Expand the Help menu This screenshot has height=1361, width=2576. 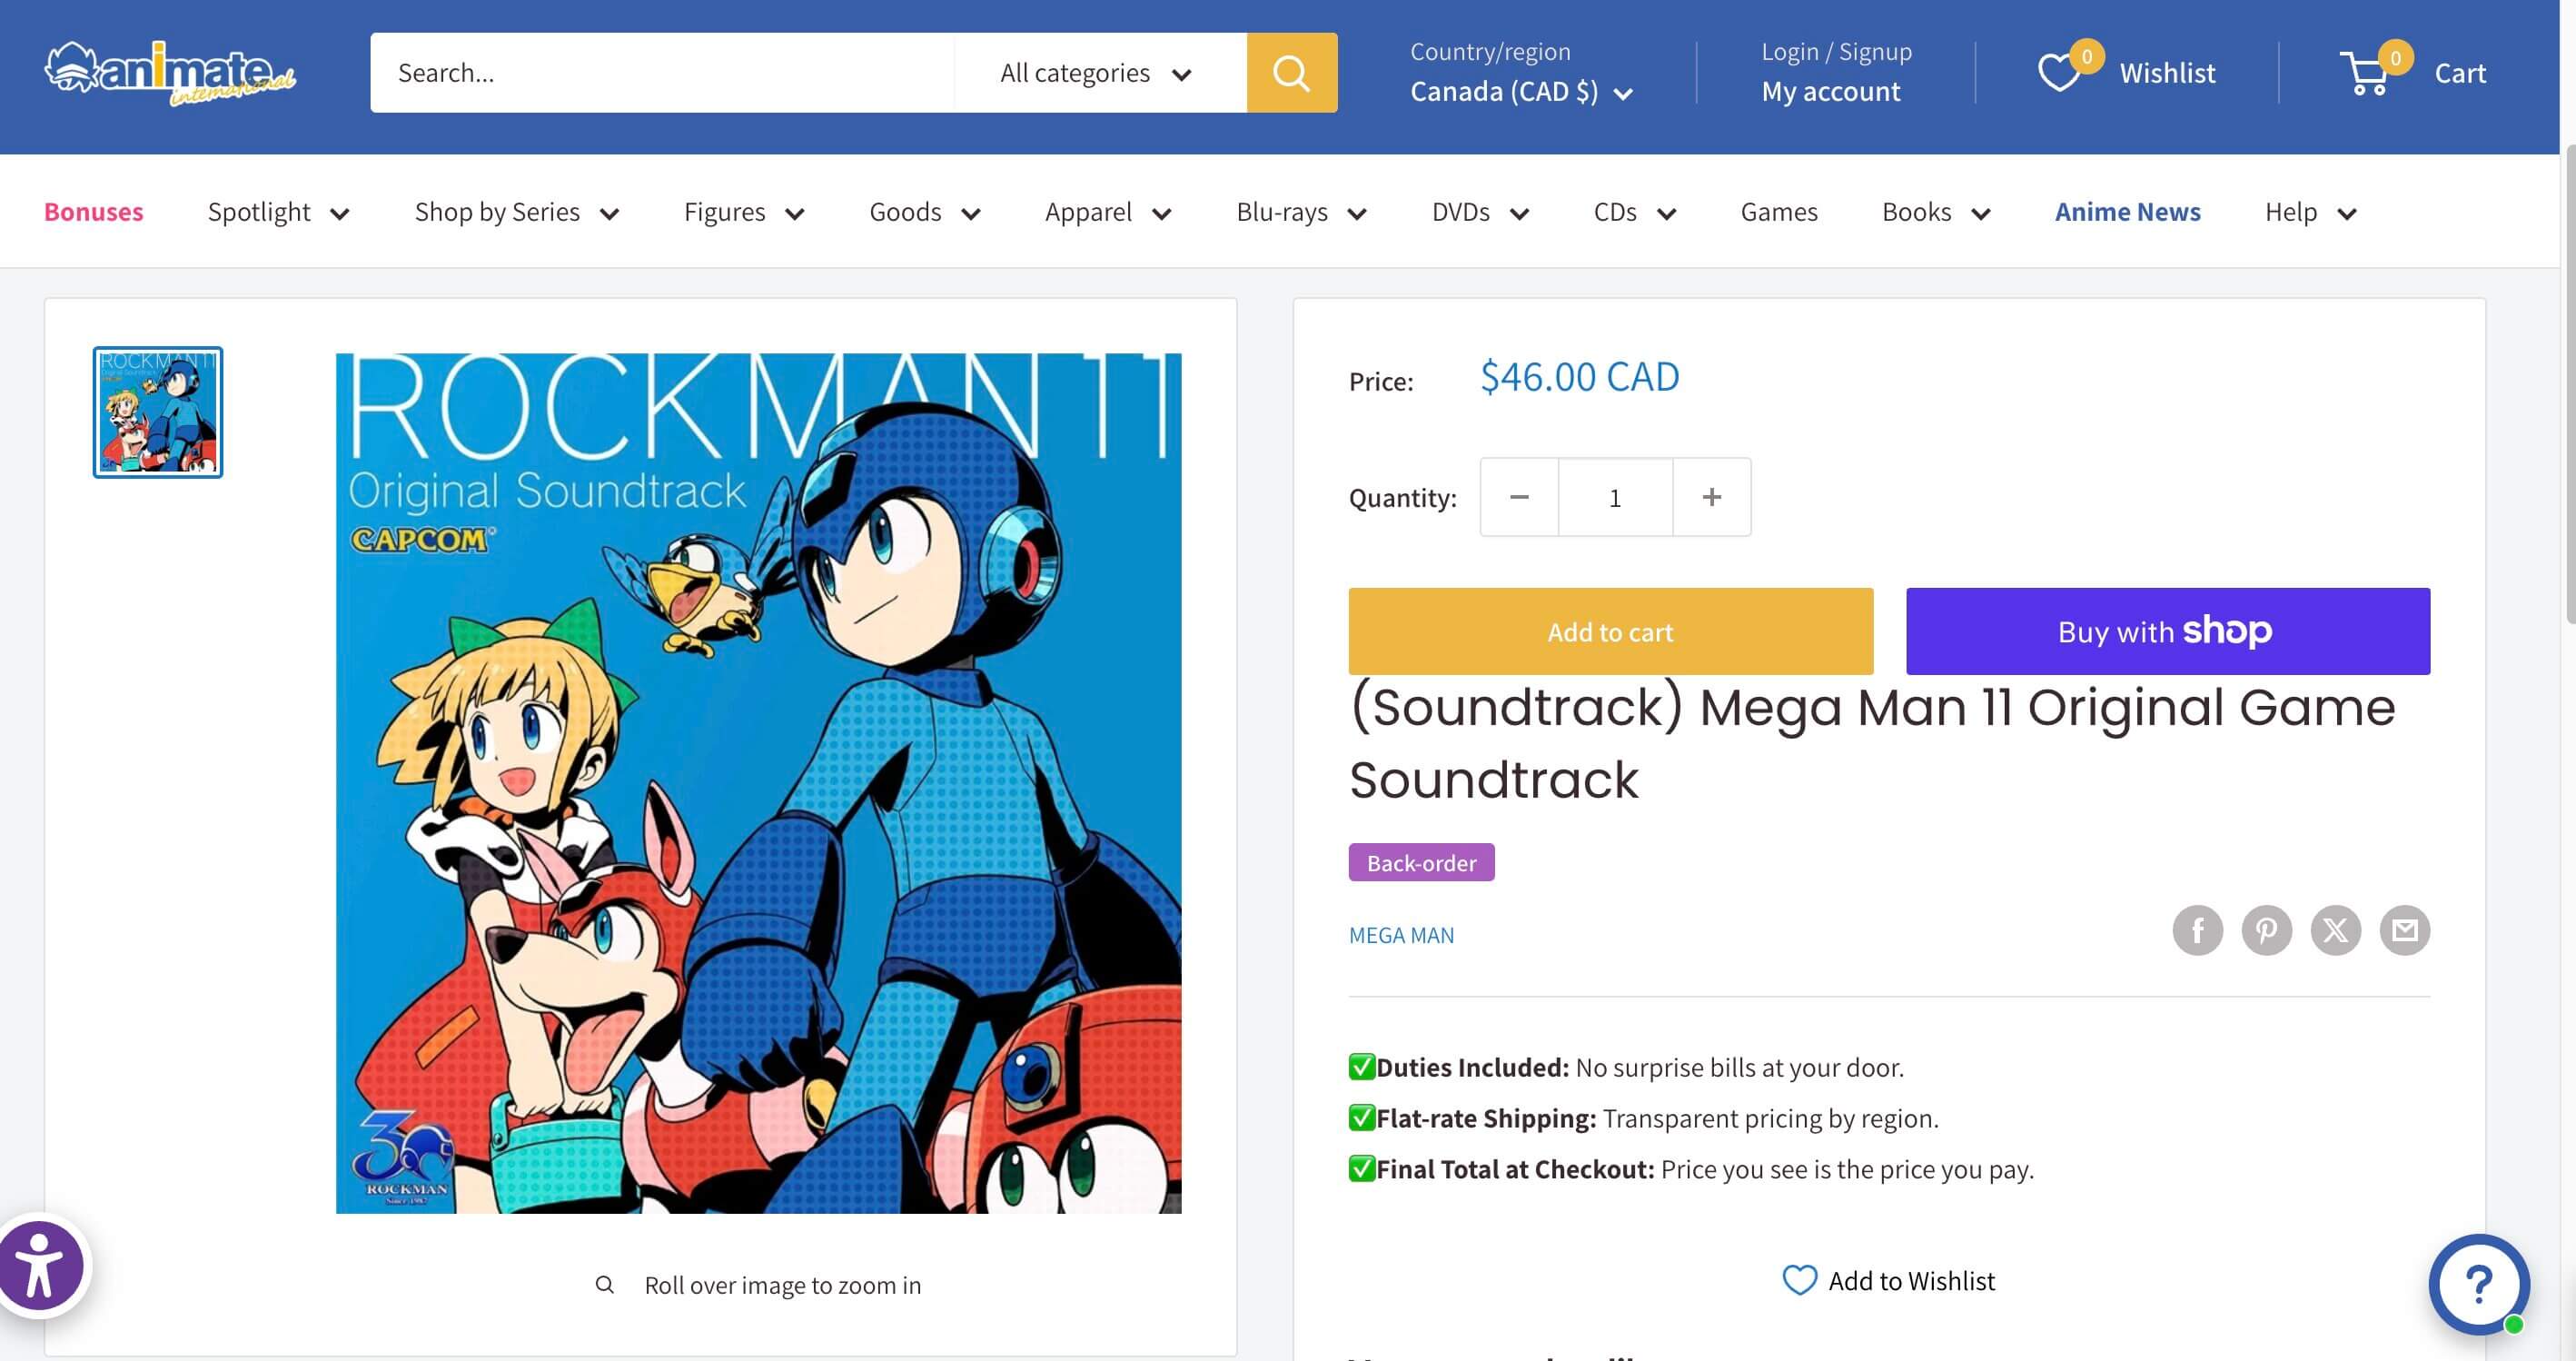pyautogui.click(x=2311, y=212)
